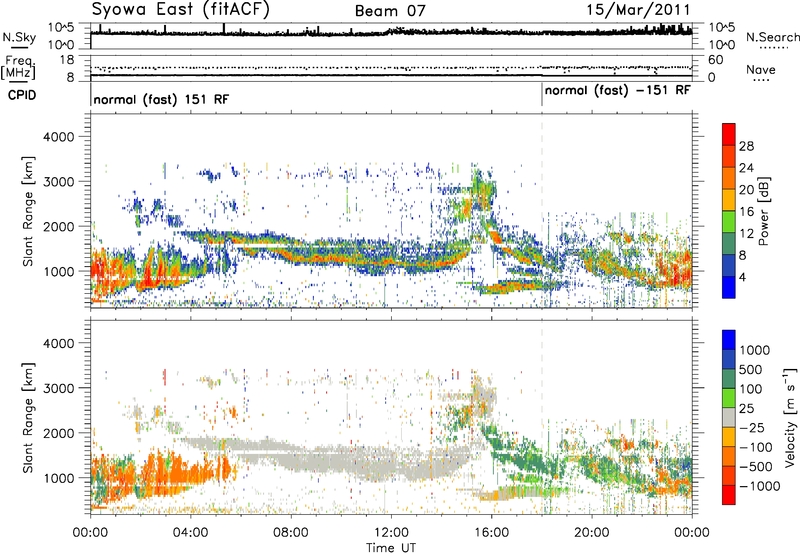Click the 12:00 time tick label
This screenshot has height=554, width=800.
click(391, 533)
